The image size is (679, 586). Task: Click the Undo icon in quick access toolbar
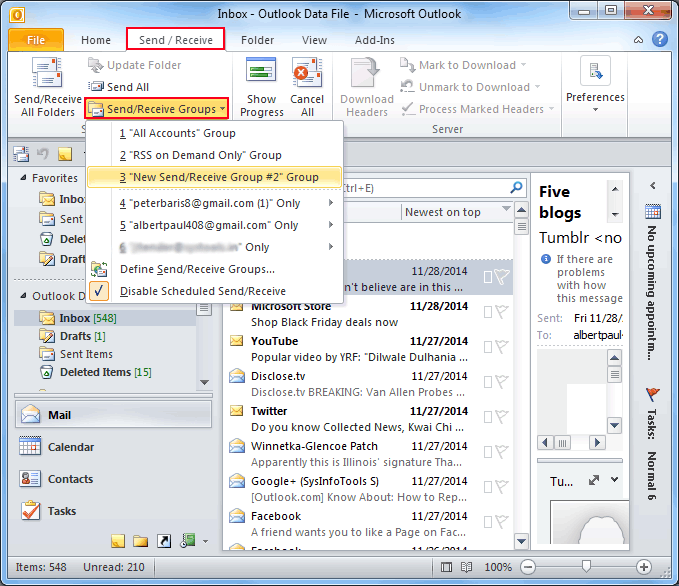pyautogui.click(x=42, y=154)
